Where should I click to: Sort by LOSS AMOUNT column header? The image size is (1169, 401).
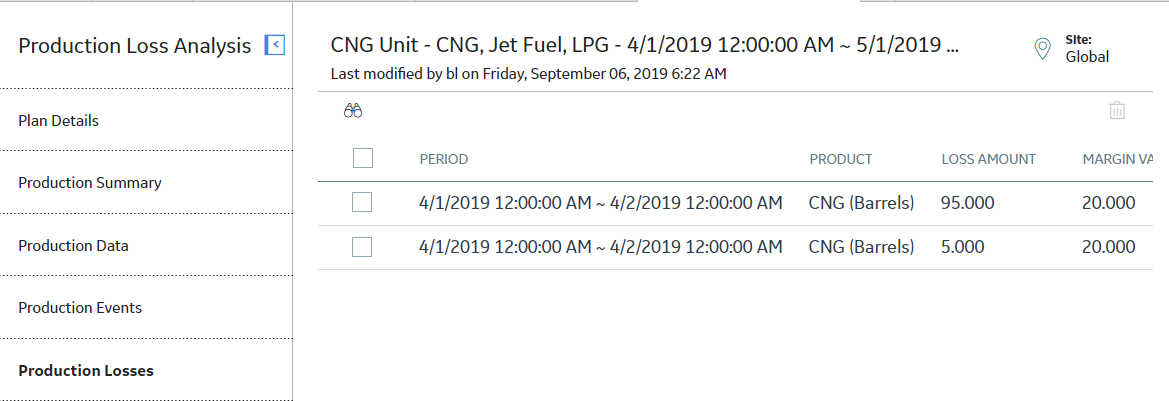tap(989, 159)
